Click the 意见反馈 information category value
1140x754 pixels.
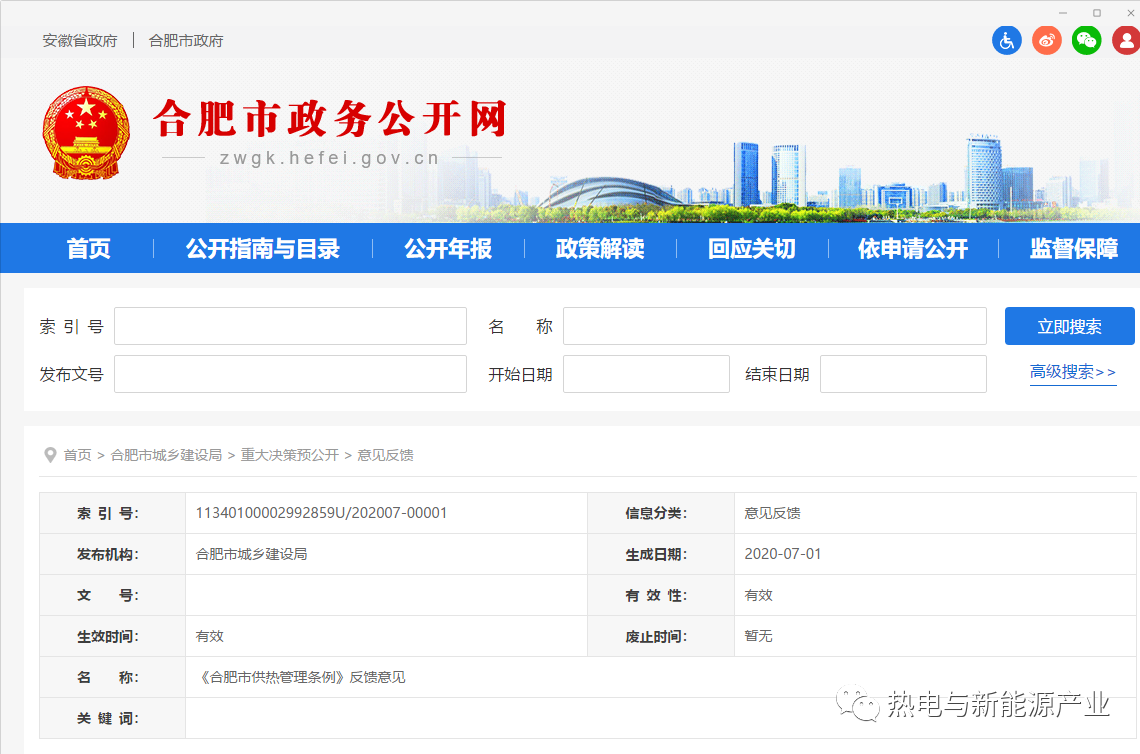tap(772, 513)
